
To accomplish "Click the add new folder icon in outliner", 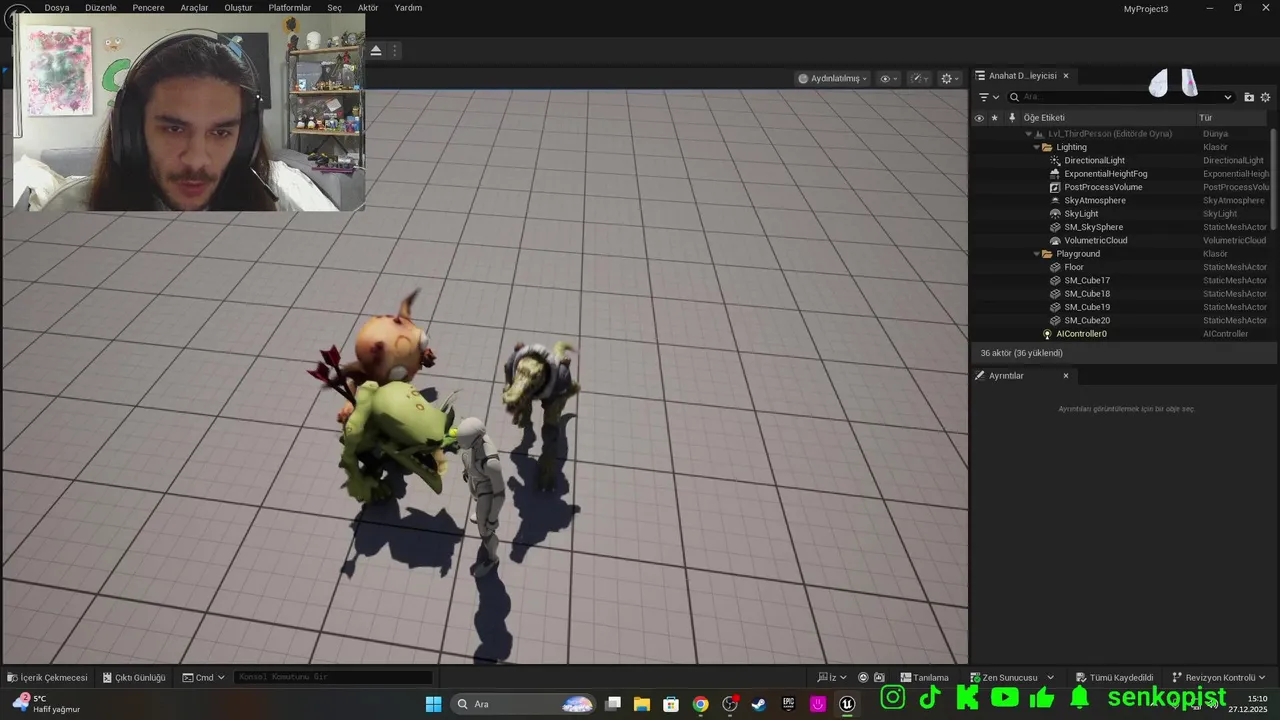I will click(1249, 97).
